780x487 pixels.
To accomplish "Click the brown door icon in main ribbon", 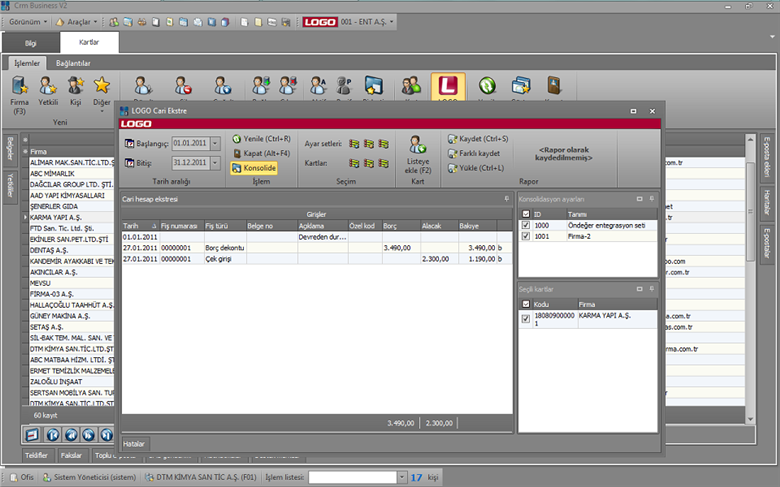I will tap(554, 86).
